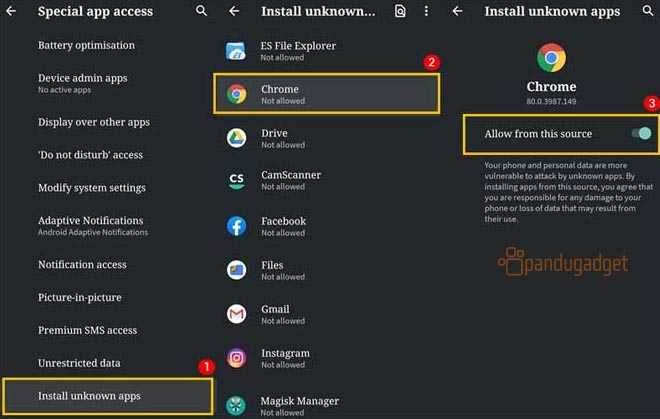Click the Allow from this source label
Image resolution: width=660 pixels, height=419 pixels.
coord(538,134)
